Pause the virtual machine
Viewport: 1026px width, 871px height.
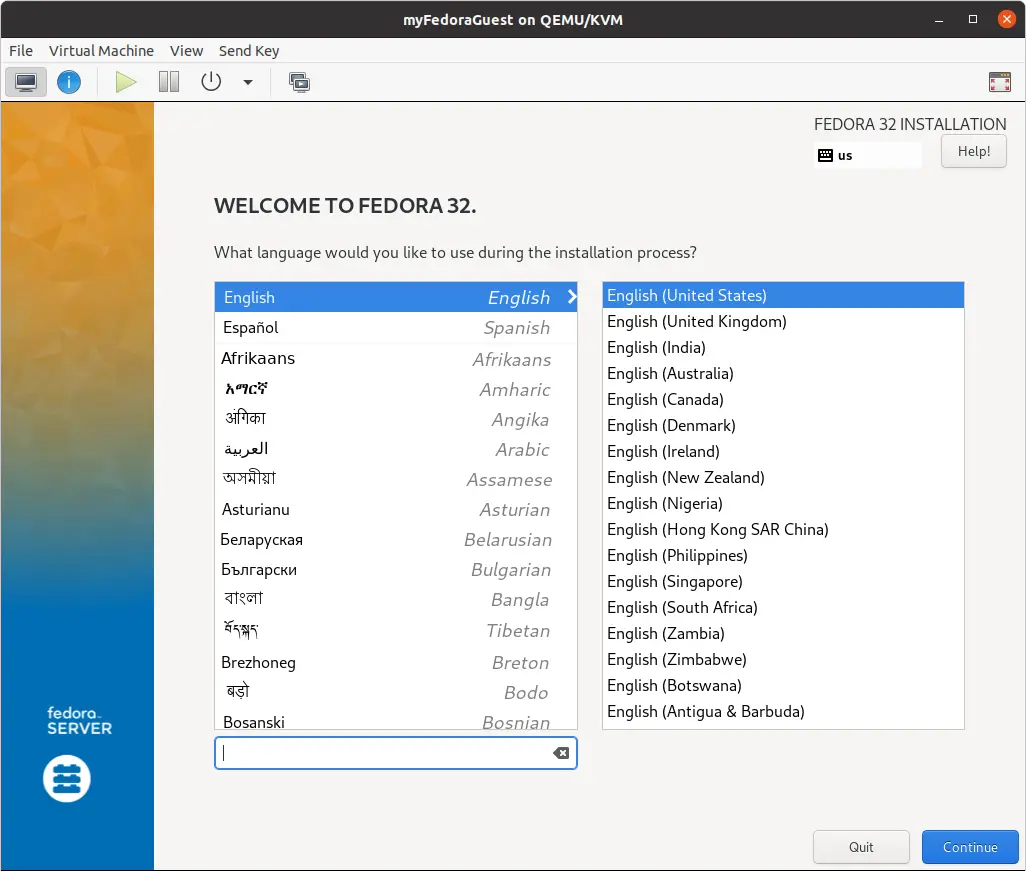tap(169, 82)
